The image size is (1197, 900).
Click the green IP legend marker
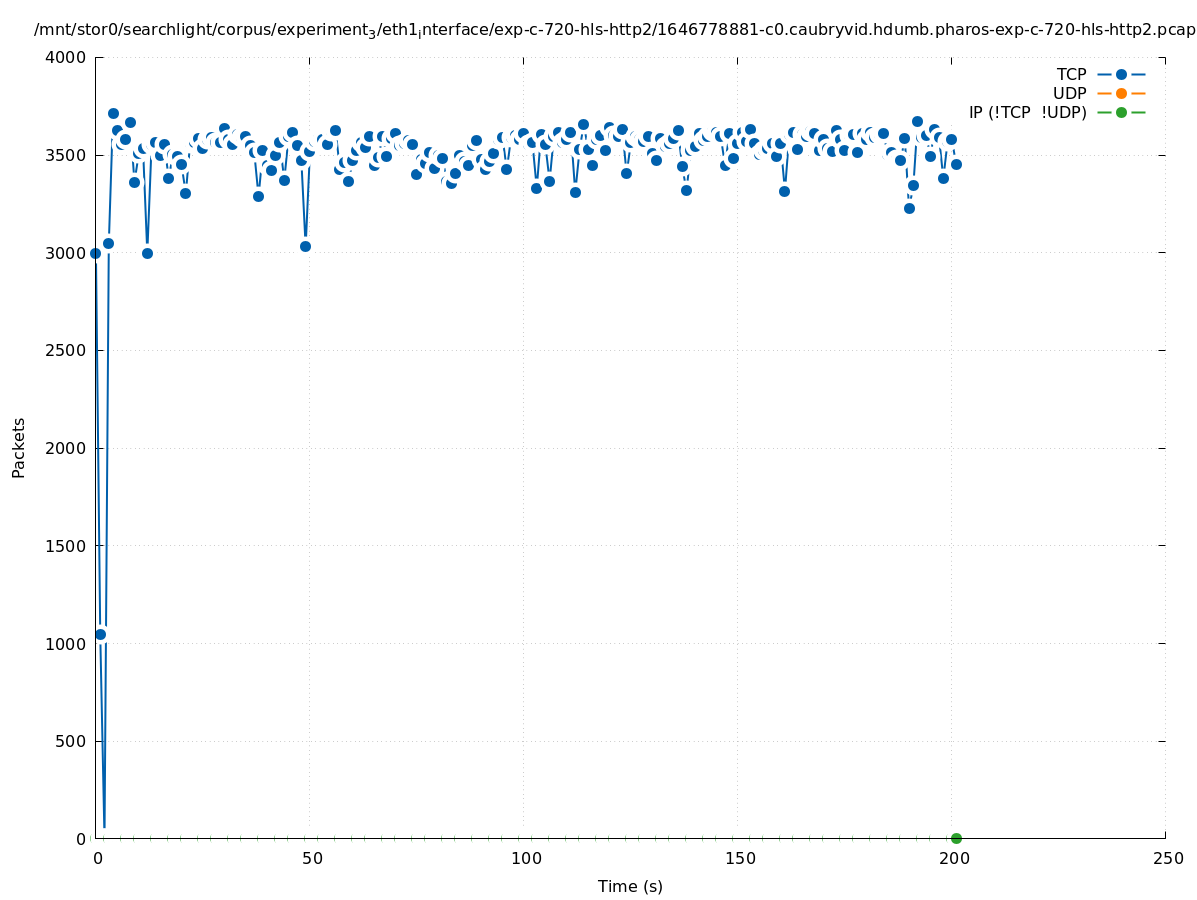1121,112
